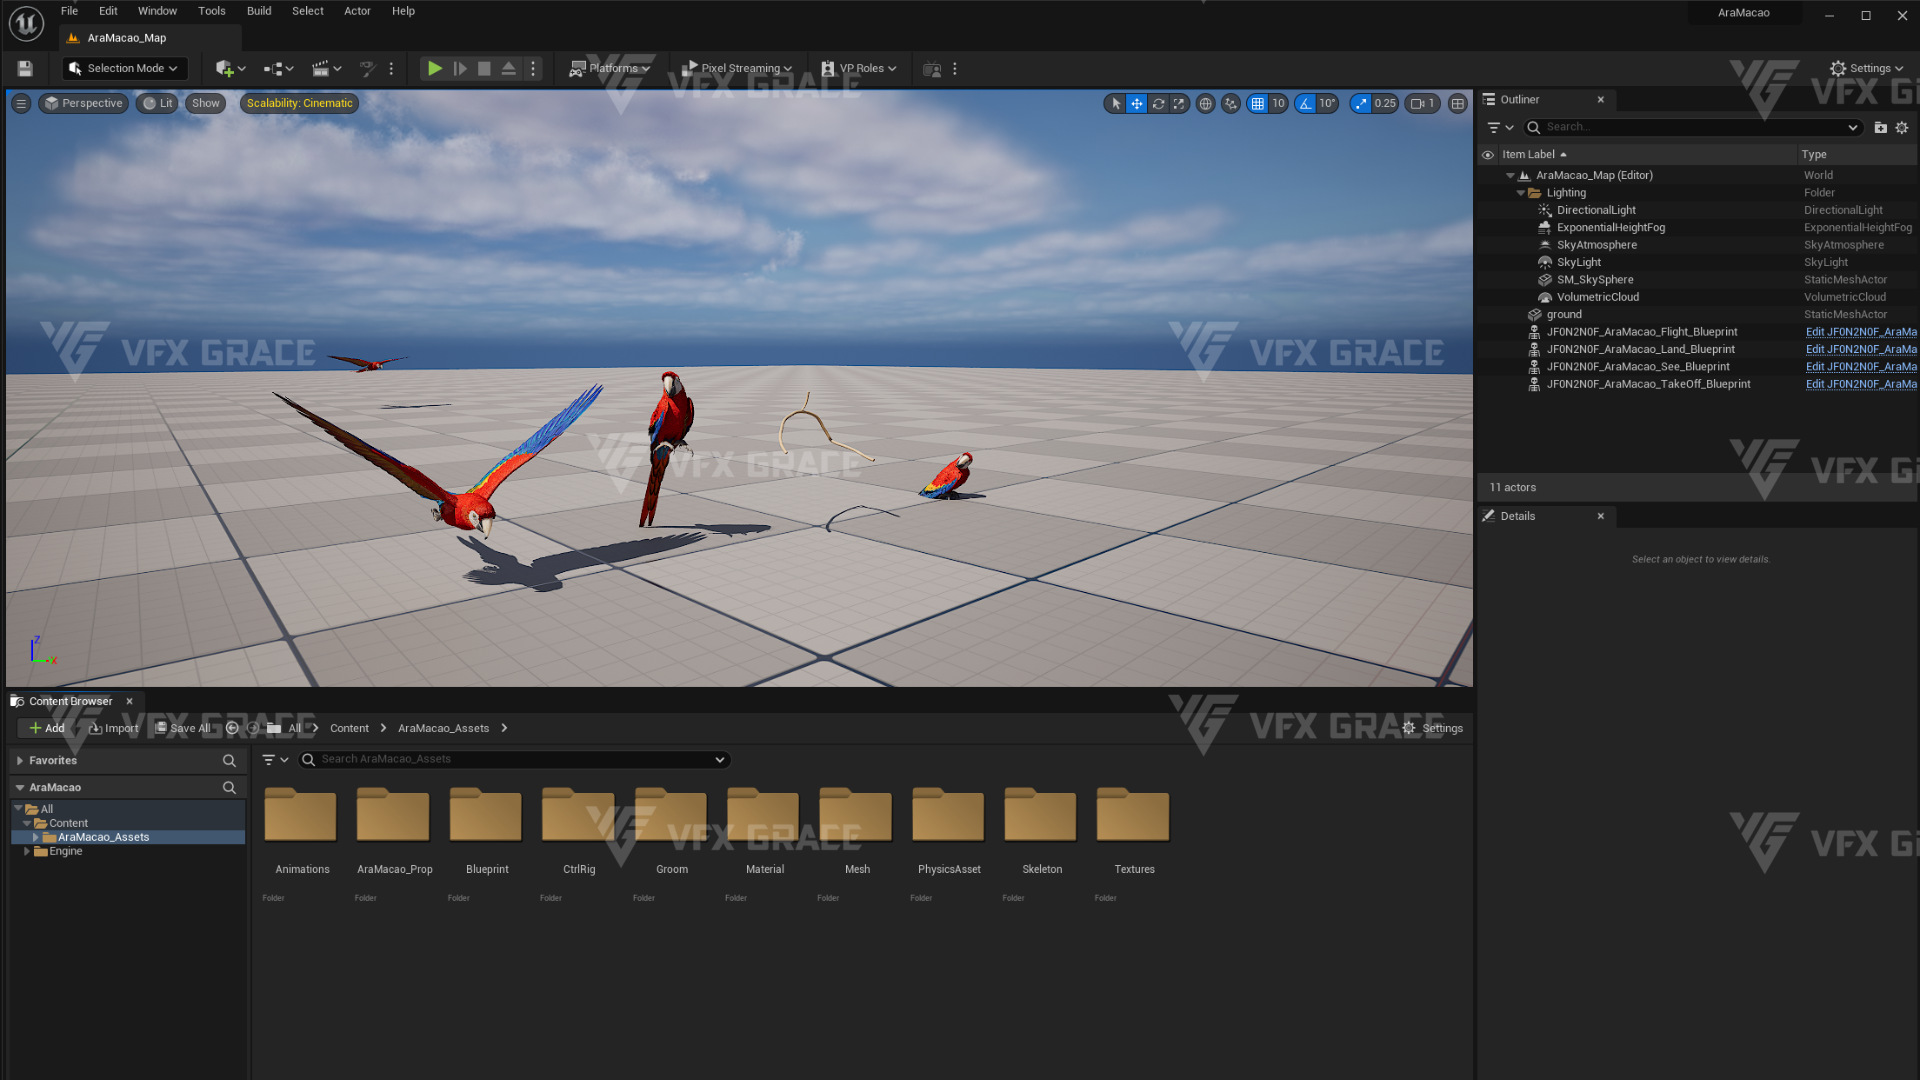Open the quick add content cube icon

point(224,69)
